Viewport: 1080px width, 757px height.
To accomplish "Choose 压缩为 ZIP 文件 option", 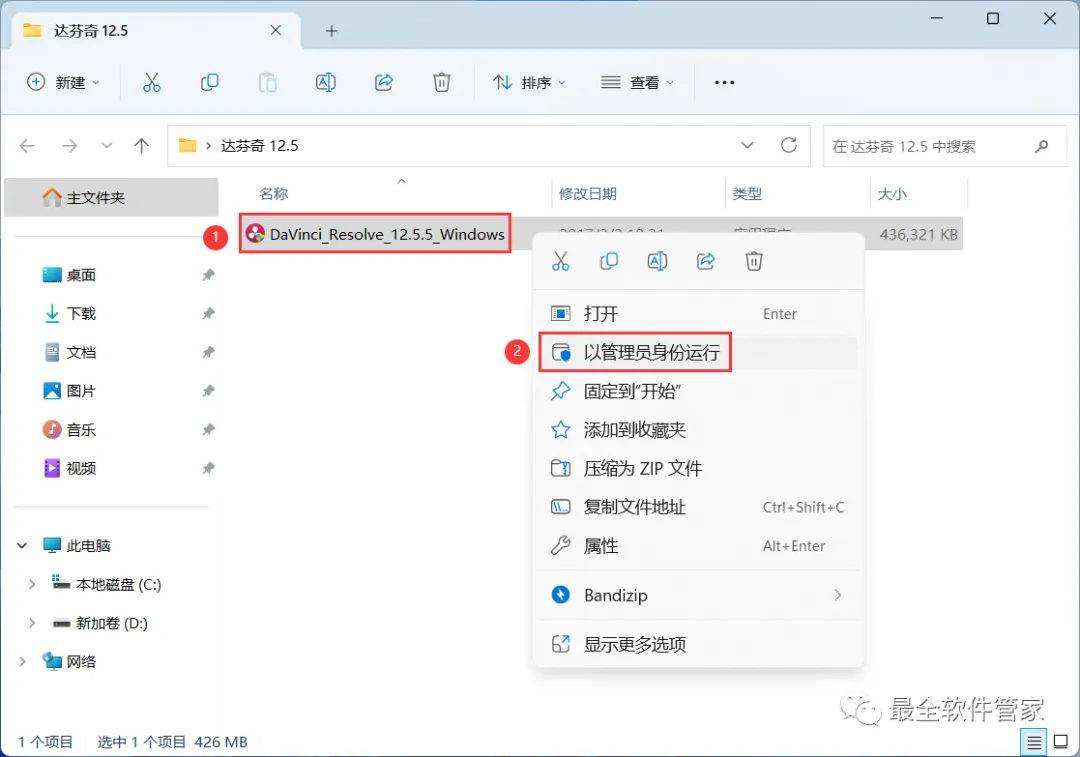I will pos(698,468).
